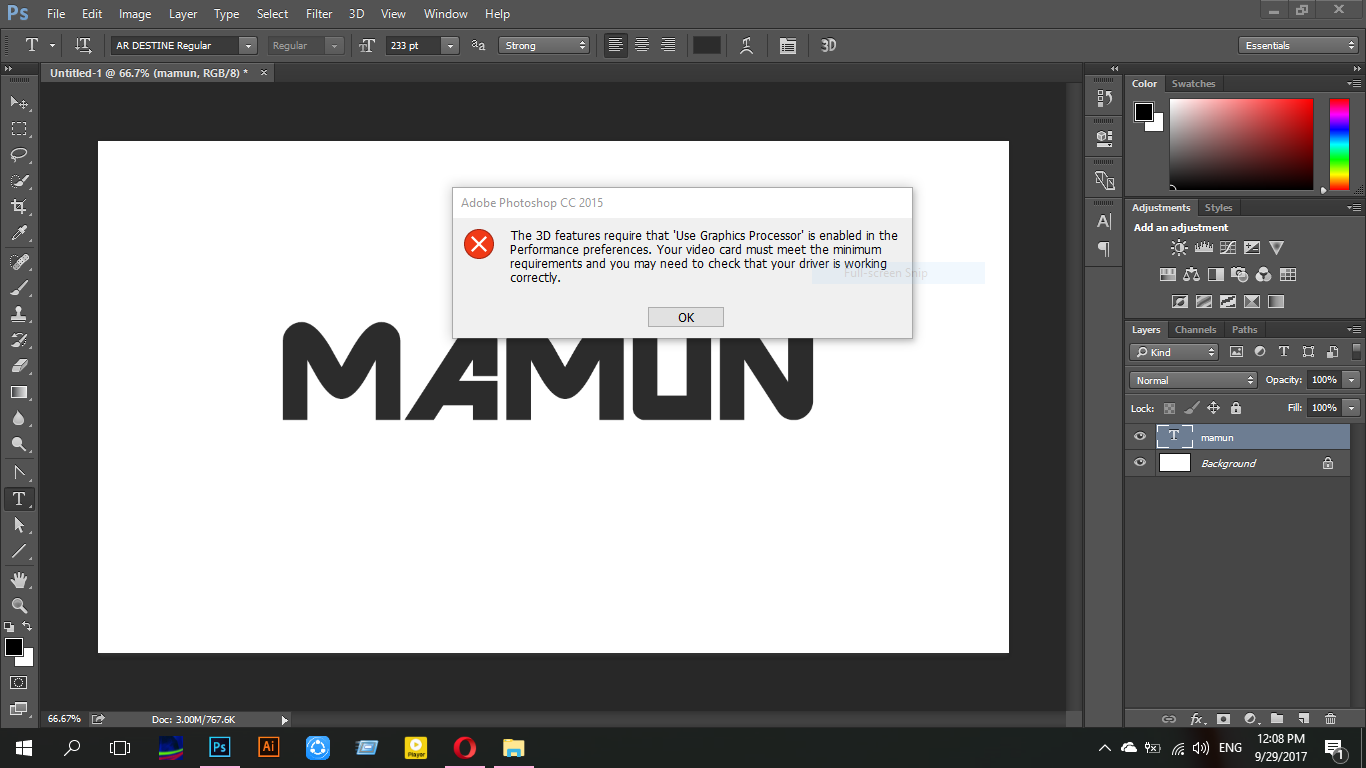Select the Brush tool
This screenshot has width=1366, height=768.
(x=19, y=288)
